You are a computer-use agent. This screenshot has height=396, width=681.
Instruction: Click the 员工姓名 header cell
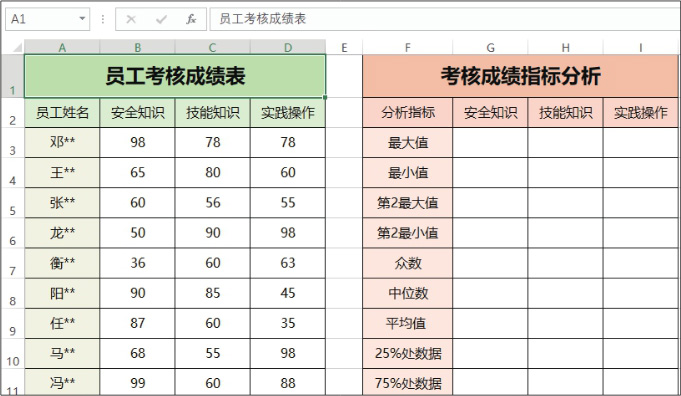(62, 113)
